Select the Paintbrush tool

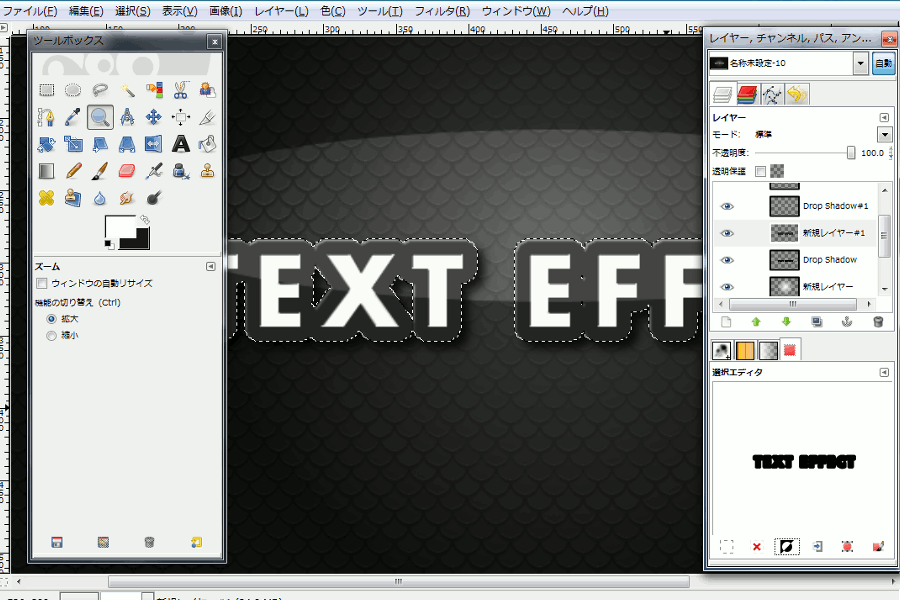(x=100, y=172)
